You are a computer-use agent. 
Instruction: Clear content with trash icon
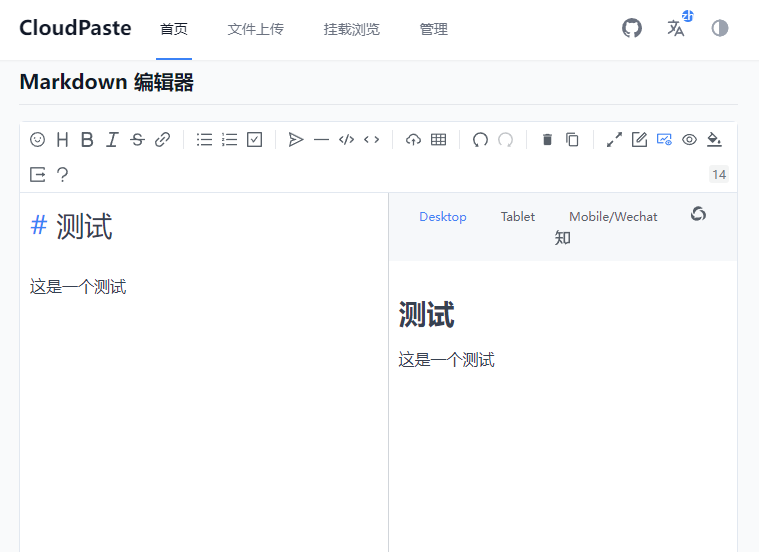tap(547, 140)
